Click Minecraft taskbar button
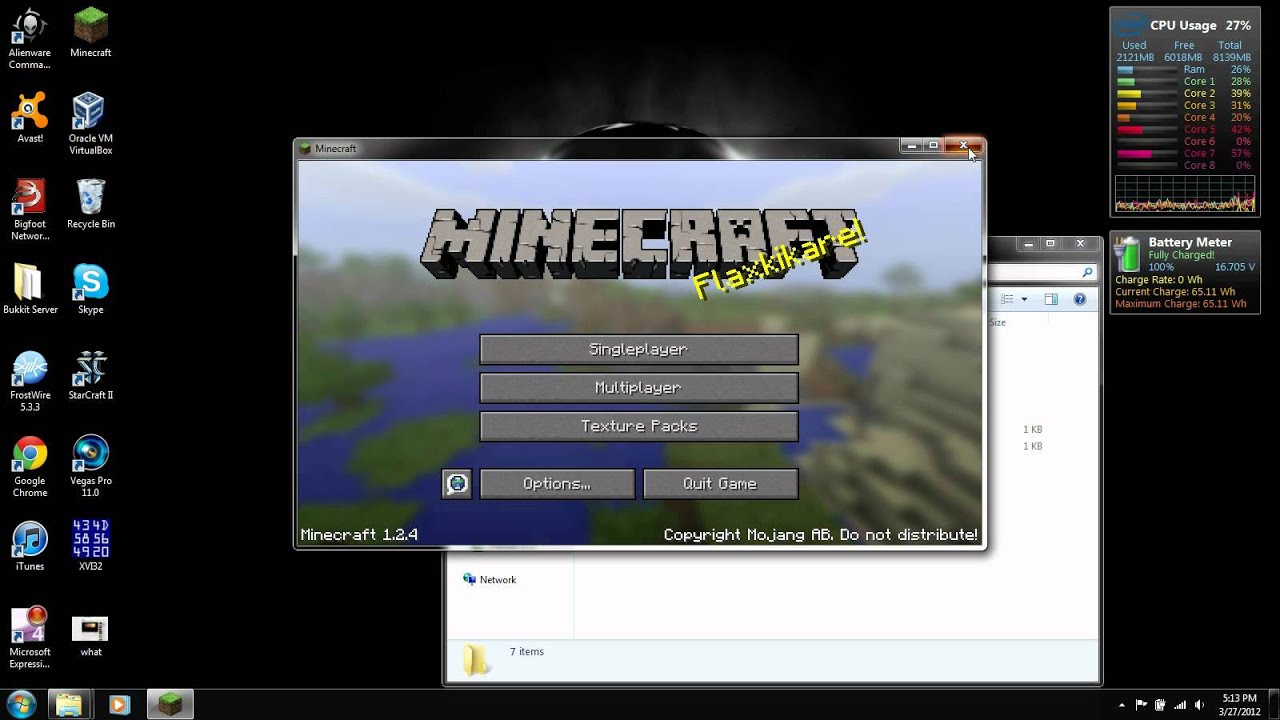The image size is (1280, 720). point(171,704)
